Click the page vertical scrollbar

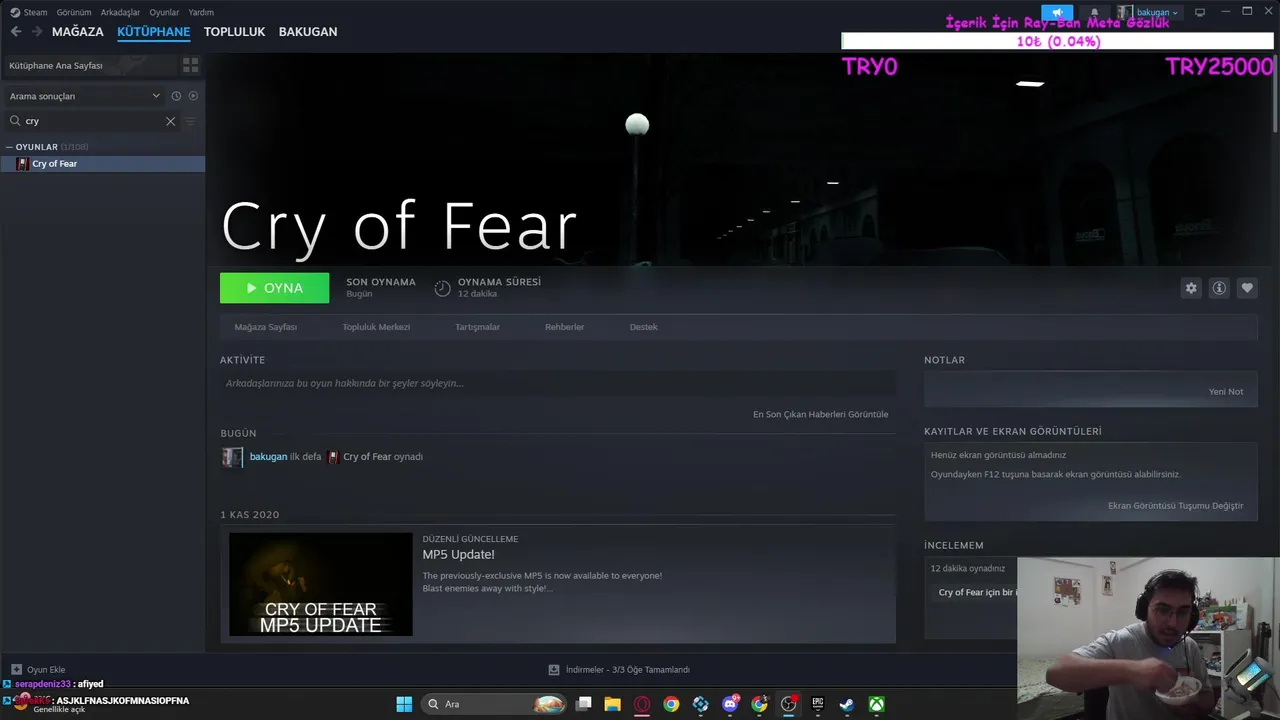[x=1275, y=95]
